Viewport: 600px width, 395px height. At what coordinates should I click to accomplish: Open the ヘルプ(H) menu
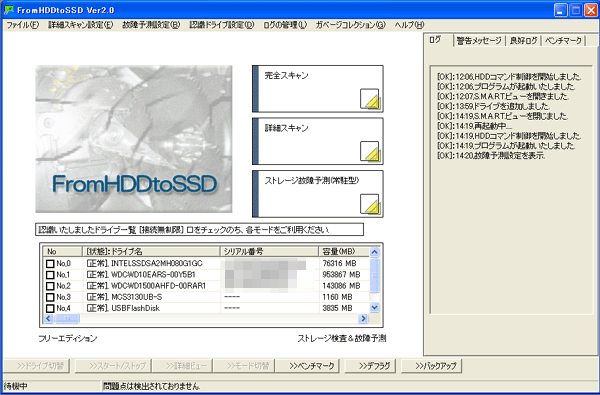pos(409,25)
